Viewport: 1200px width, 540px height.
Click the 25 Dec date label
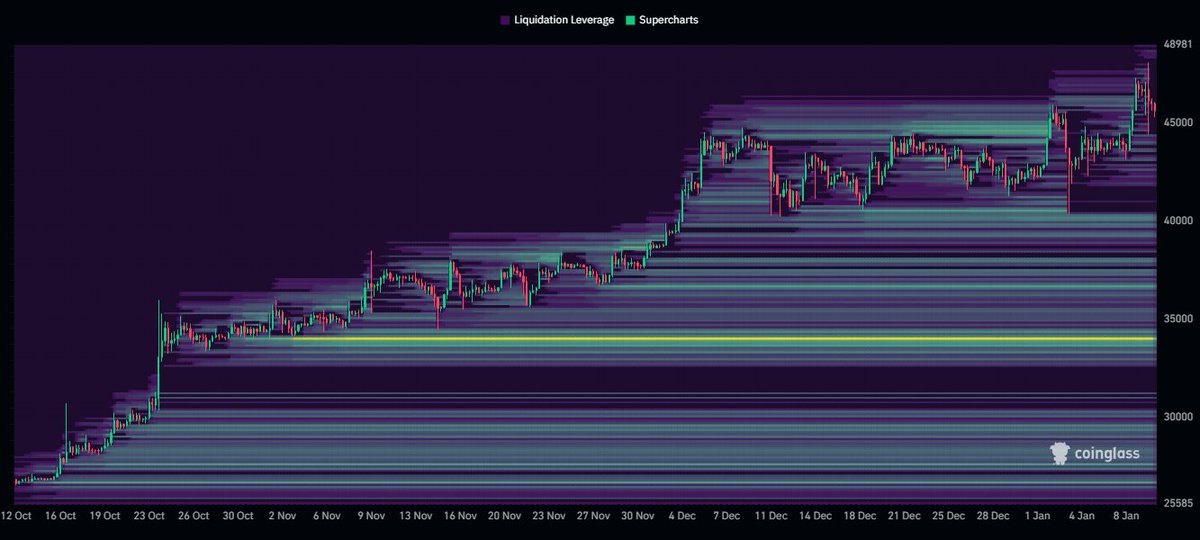949,517
